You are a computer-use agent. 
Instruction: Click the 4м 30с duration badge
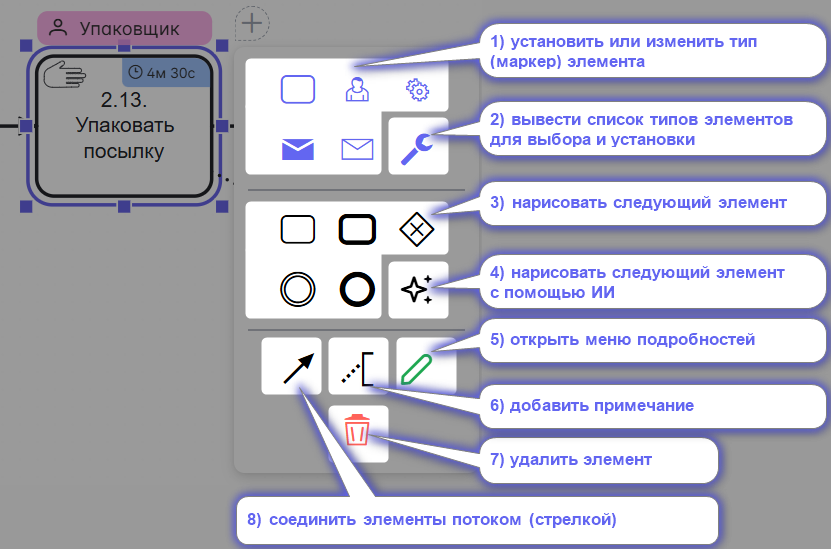tap(166, 73)
